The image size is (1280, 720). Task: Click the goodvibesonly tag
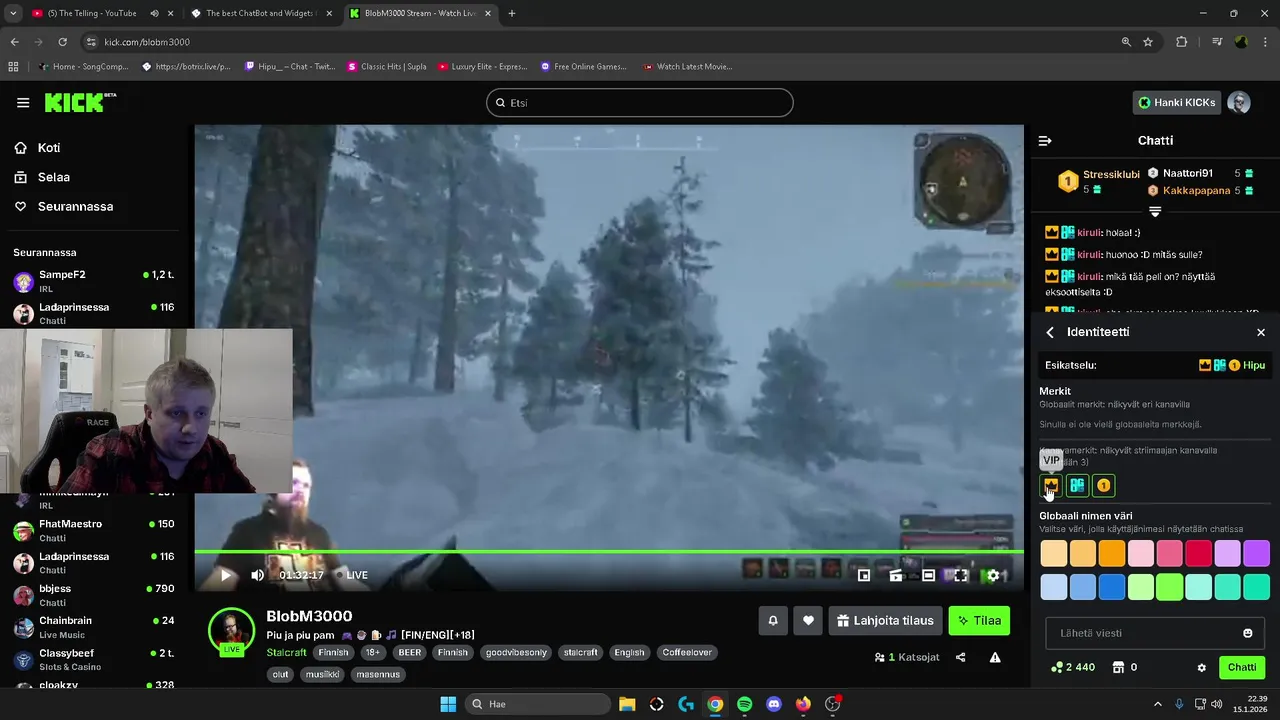coord(516,652)
